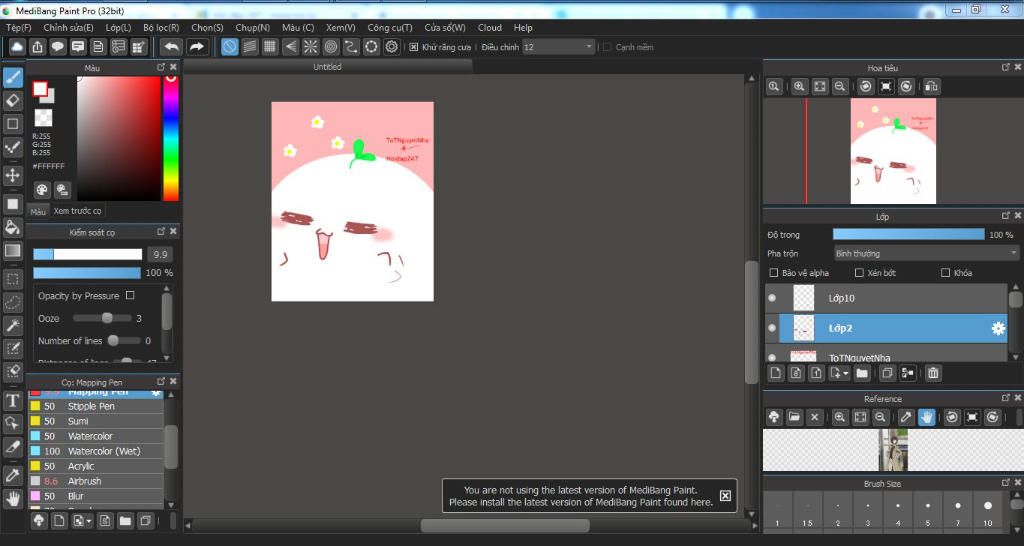Select the Eyedropper tool
The image size is (1024, 546).
pyautogui.click(x=12, y=475)
